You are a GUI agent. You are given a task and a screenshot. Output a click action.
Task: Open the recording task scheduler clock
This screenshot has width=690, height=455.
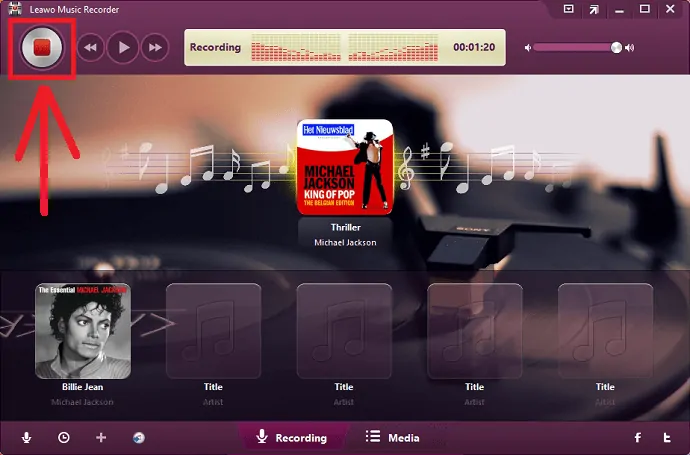(64, 437)
